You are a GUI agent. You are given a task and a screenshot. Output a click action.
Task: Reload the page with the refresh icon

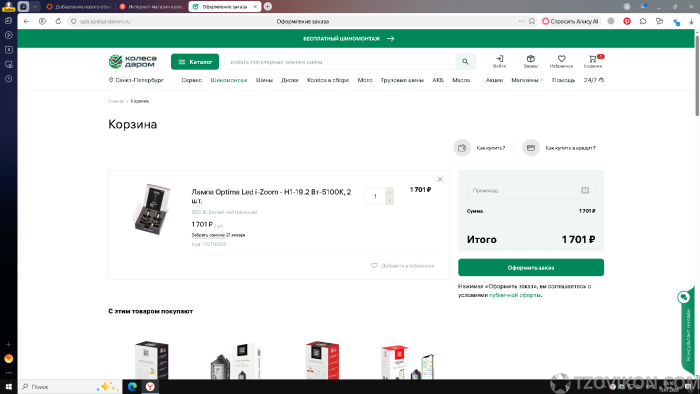tap(58, 21)
